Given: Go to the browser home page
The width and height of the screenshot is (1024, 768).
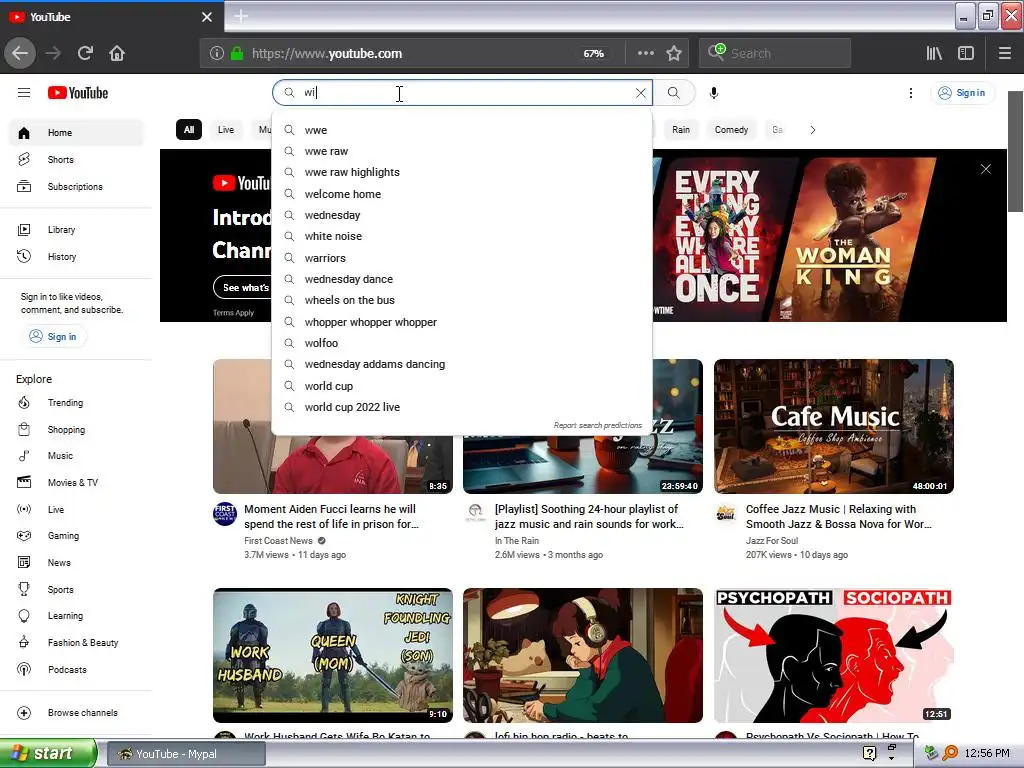Looking at the screenshot, I should pyautogui.click(x=117, y=53).
